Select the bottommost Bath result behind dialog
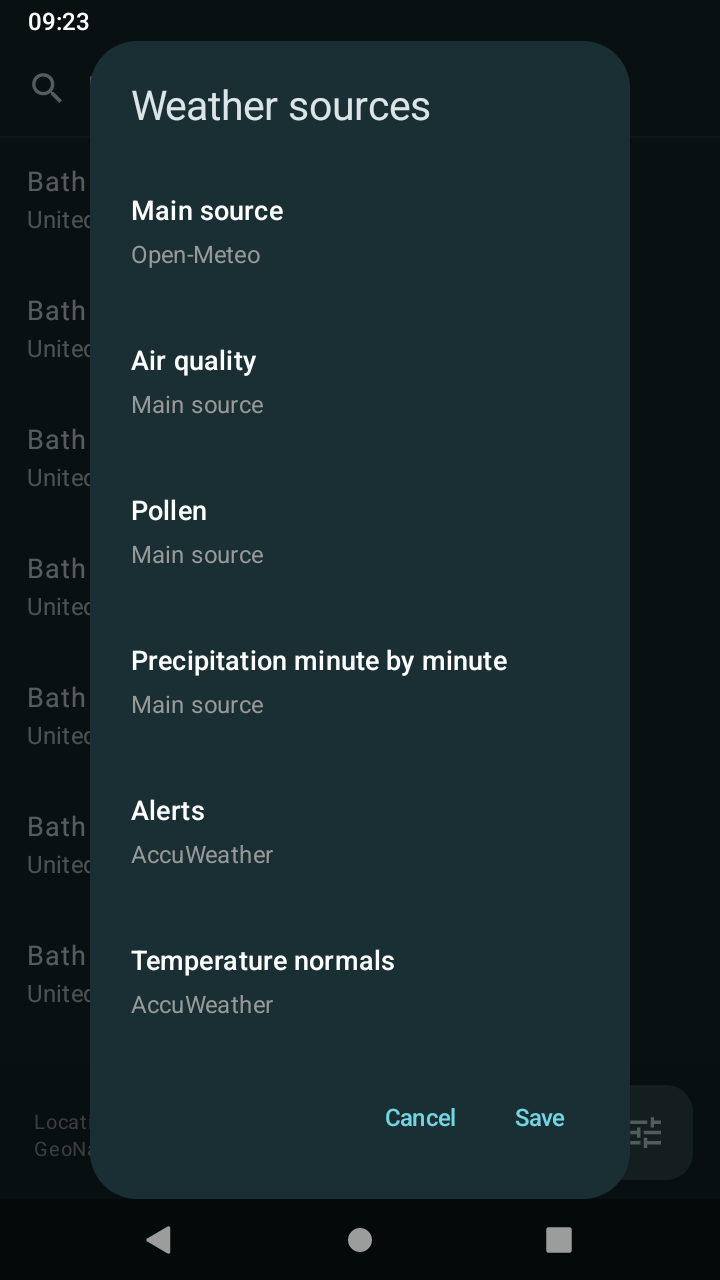The height and width of the screenshot is (1280, 720). point(56,974)
